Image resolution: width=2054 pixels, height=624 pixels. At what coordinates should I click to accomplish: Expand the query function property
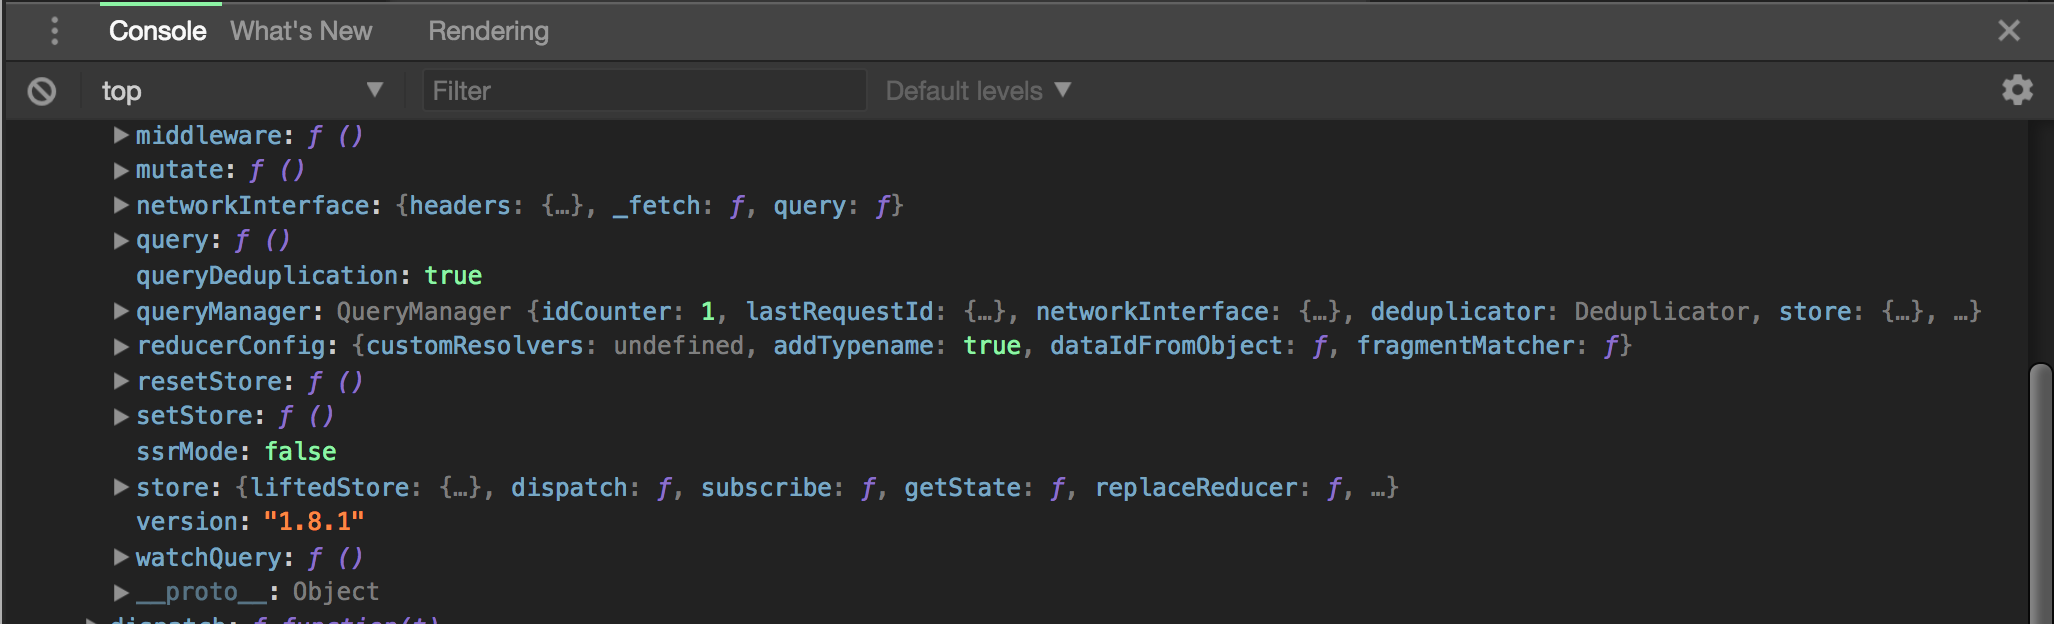click(x=121, y=240)
